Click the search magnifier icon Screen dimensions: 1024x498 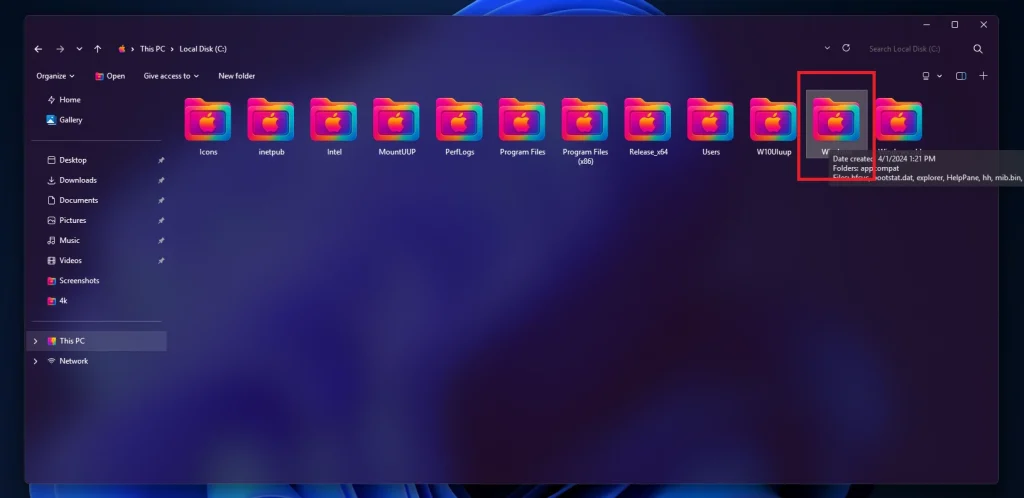978,49
